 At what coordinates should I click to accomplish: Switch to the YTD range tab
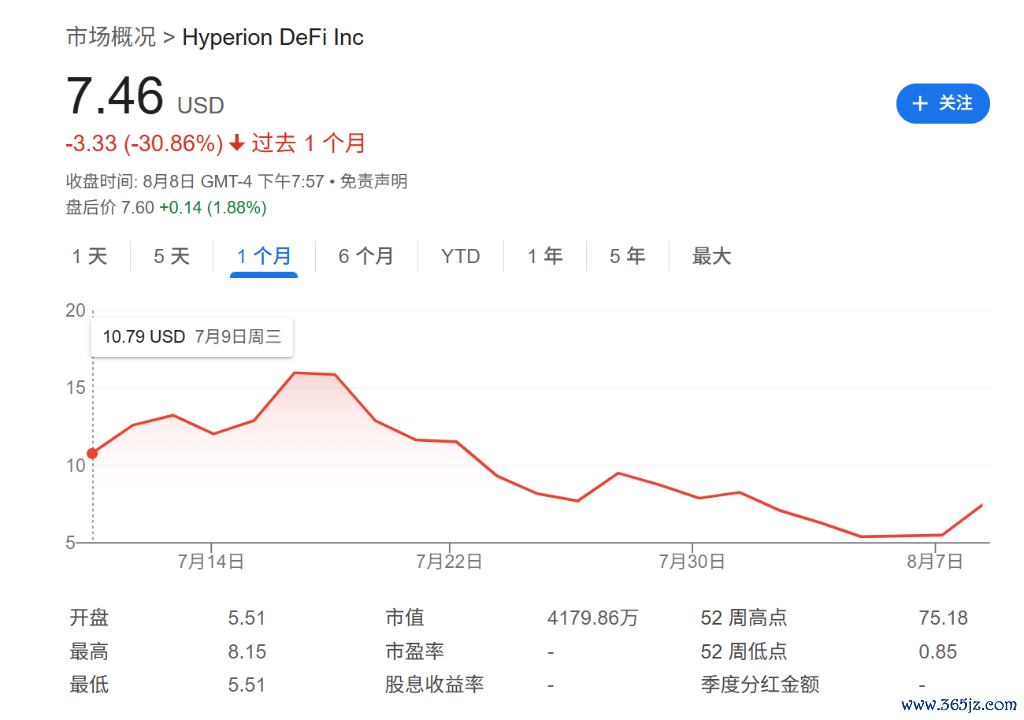460,256
